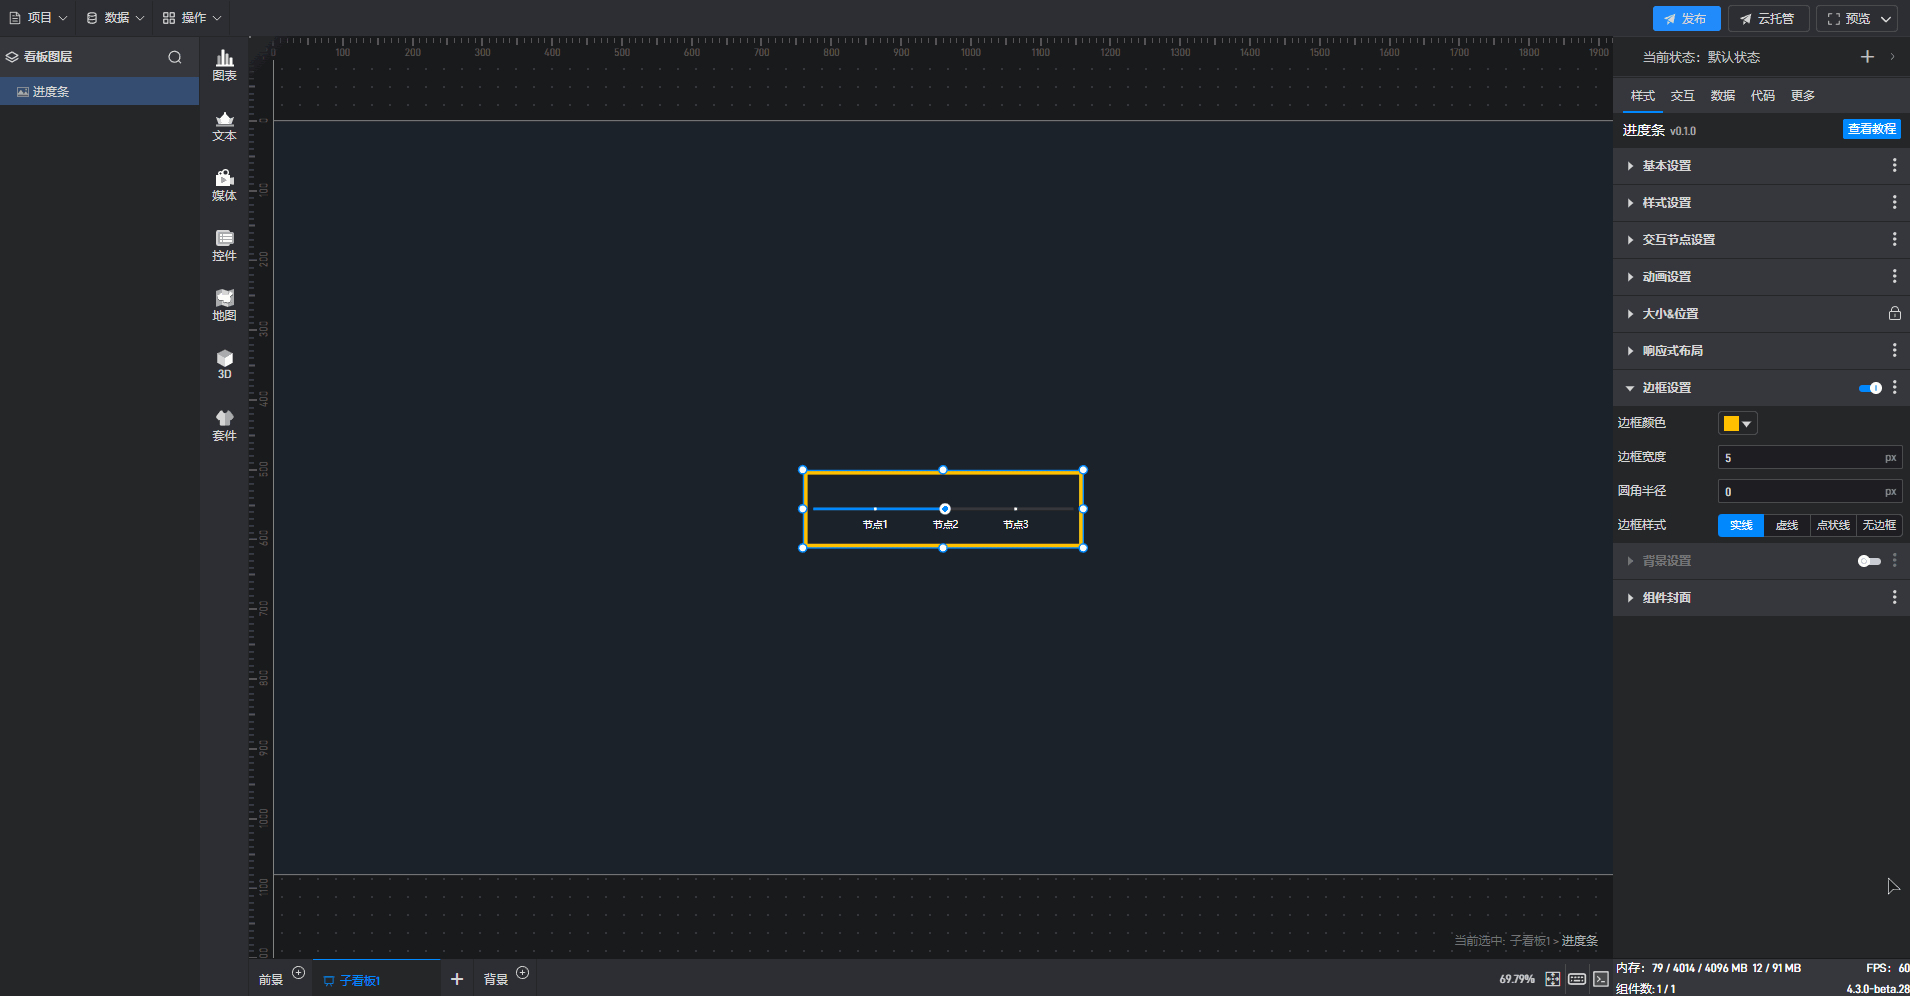Open the 地图 (map) component library
Screen dimensions: 1910x996
coord(224,306)
